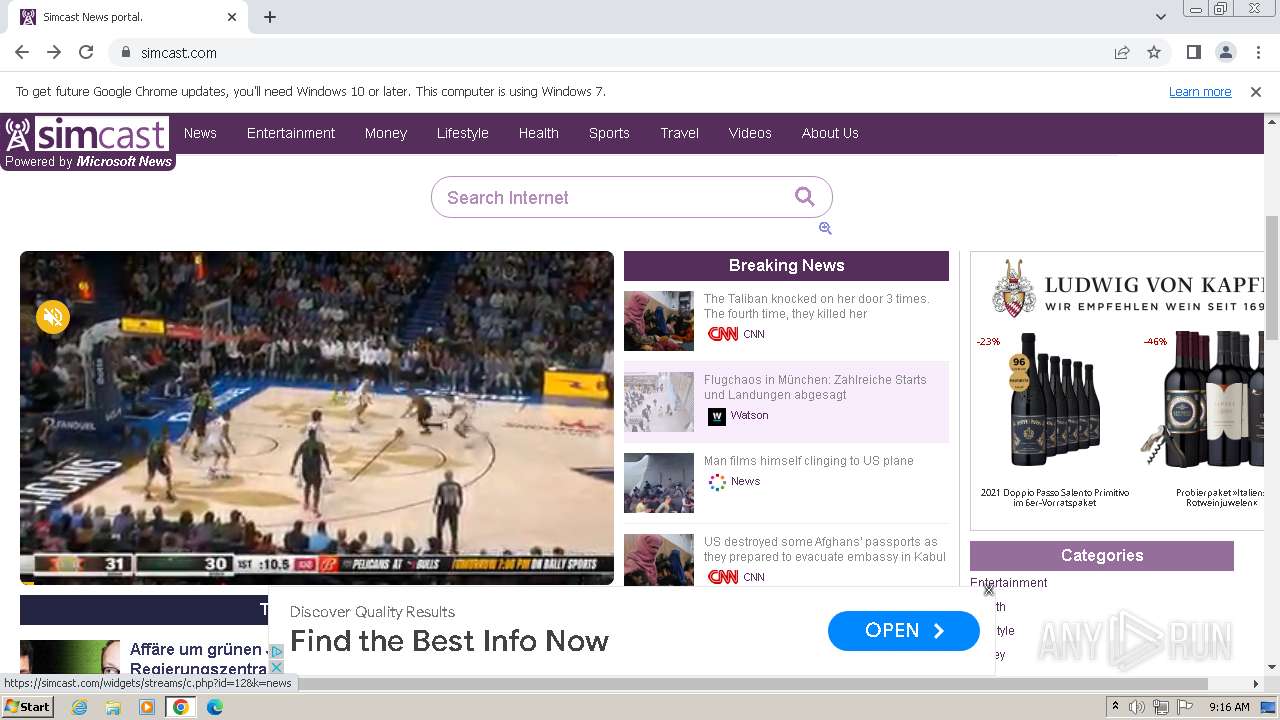This screenshot has width=1280, height=720.
Task: Open Affäre um grünen article headline
Action: tap(198, 659)
